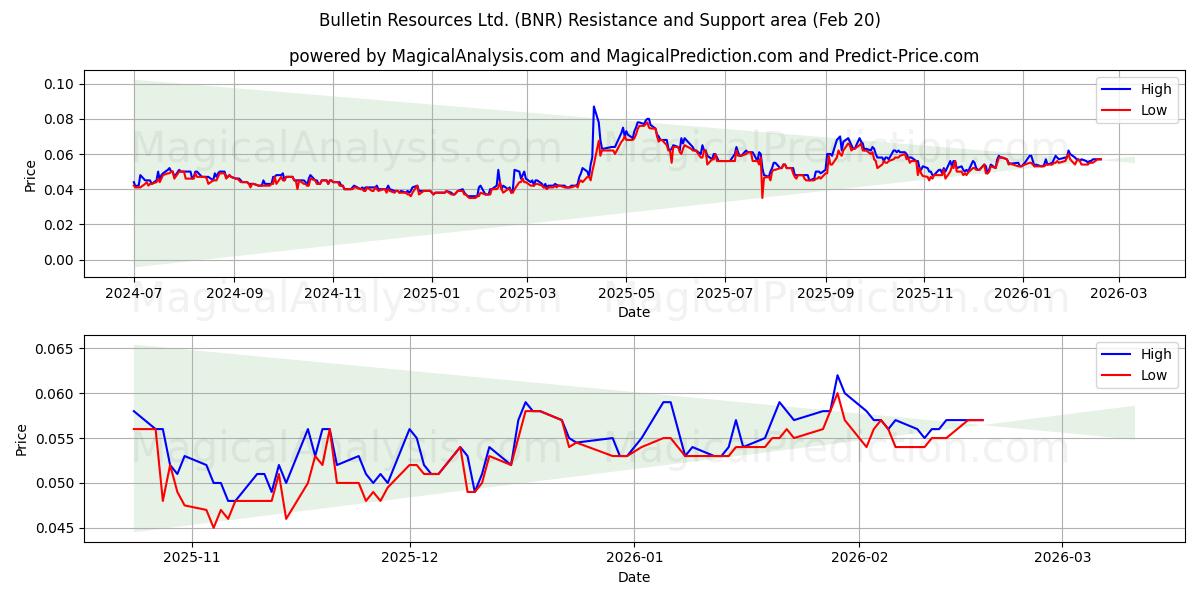Viewport: 1200px width, 600px height.
Task: Click the 2026-01 tick label on top chart
Action: tap(1023, 294)
